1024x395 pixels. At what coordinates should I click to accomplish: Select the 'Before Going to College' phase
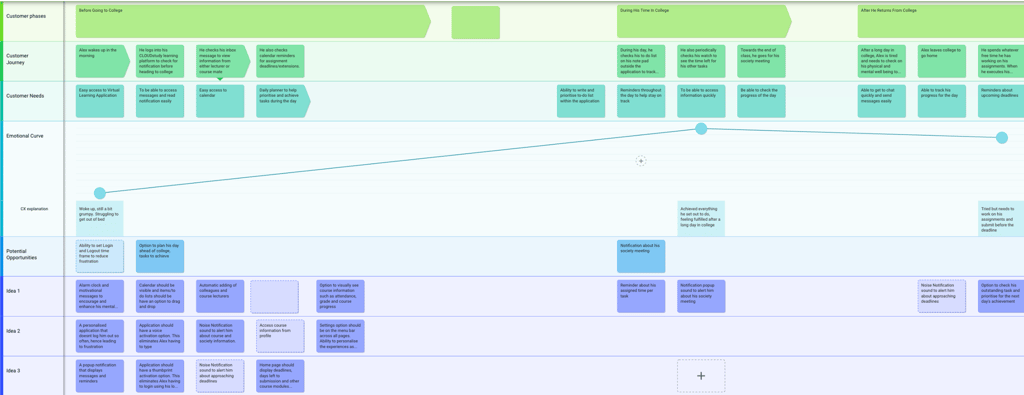click(x=253, y=22)
